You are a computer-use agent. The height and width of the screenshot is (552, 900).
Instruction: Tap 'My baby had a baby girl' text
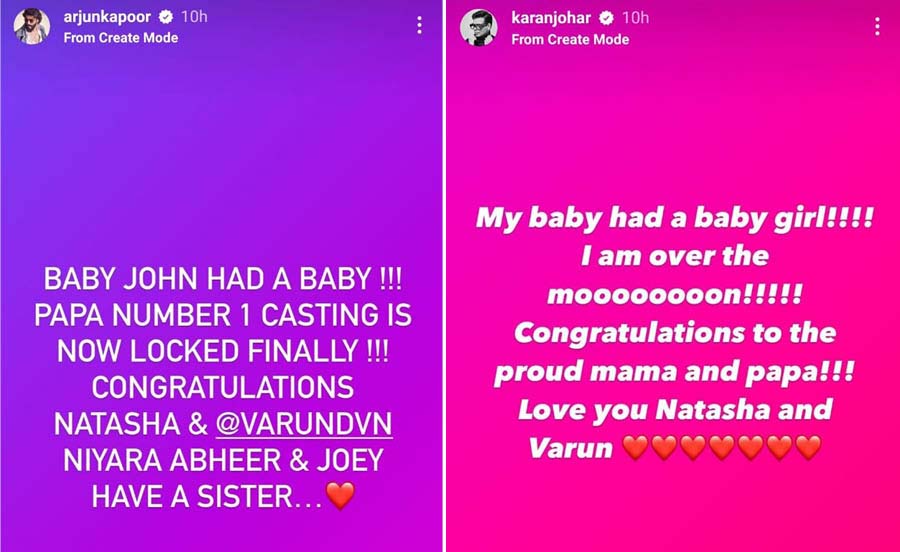[x=650, y=218]
